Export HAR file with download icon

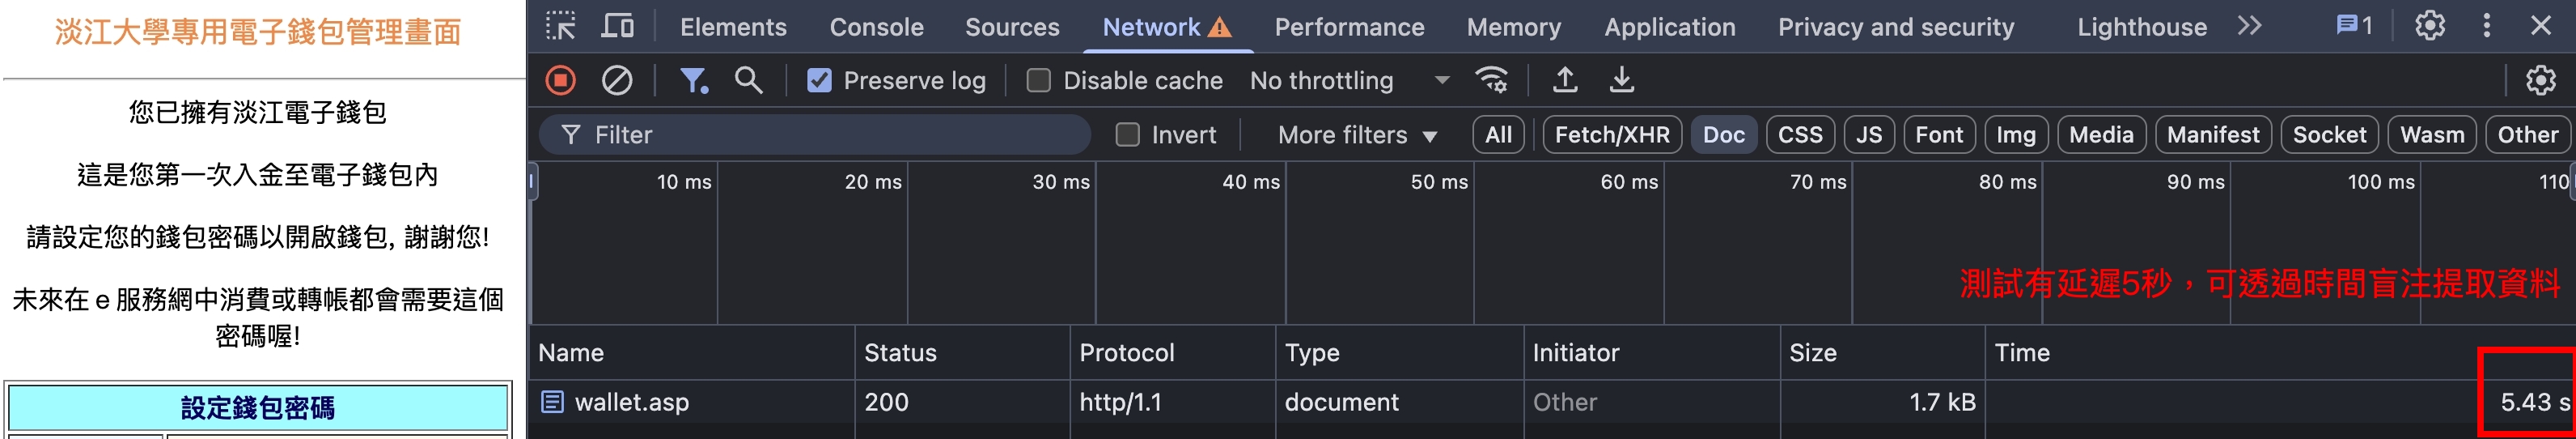pos(1621,80)
